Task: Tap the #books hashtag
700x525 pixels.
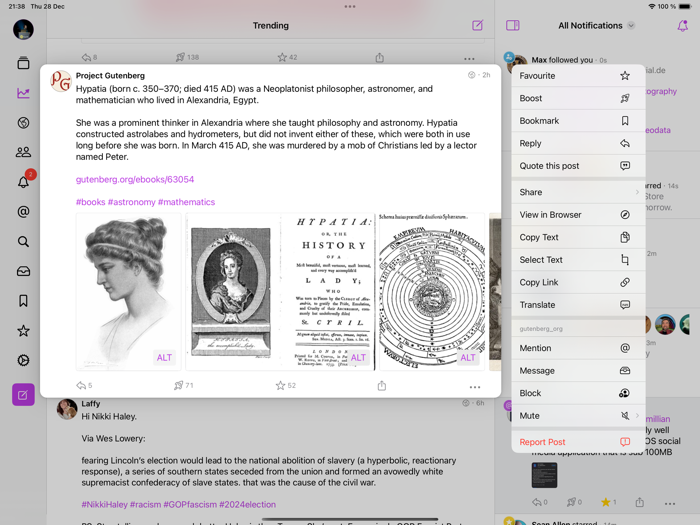Action: 91,202
